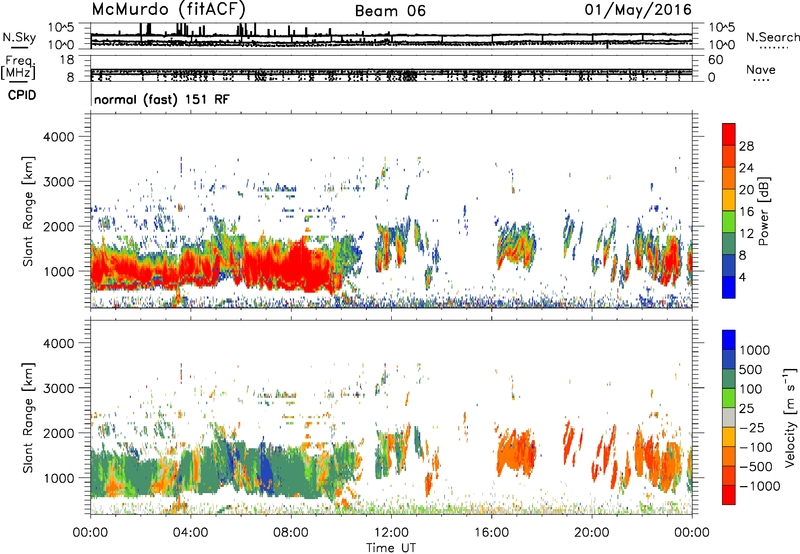The width and height of the screenshot is (800, 554).
Task: Click the '25' velocity colorbar label
Action: 746,409
